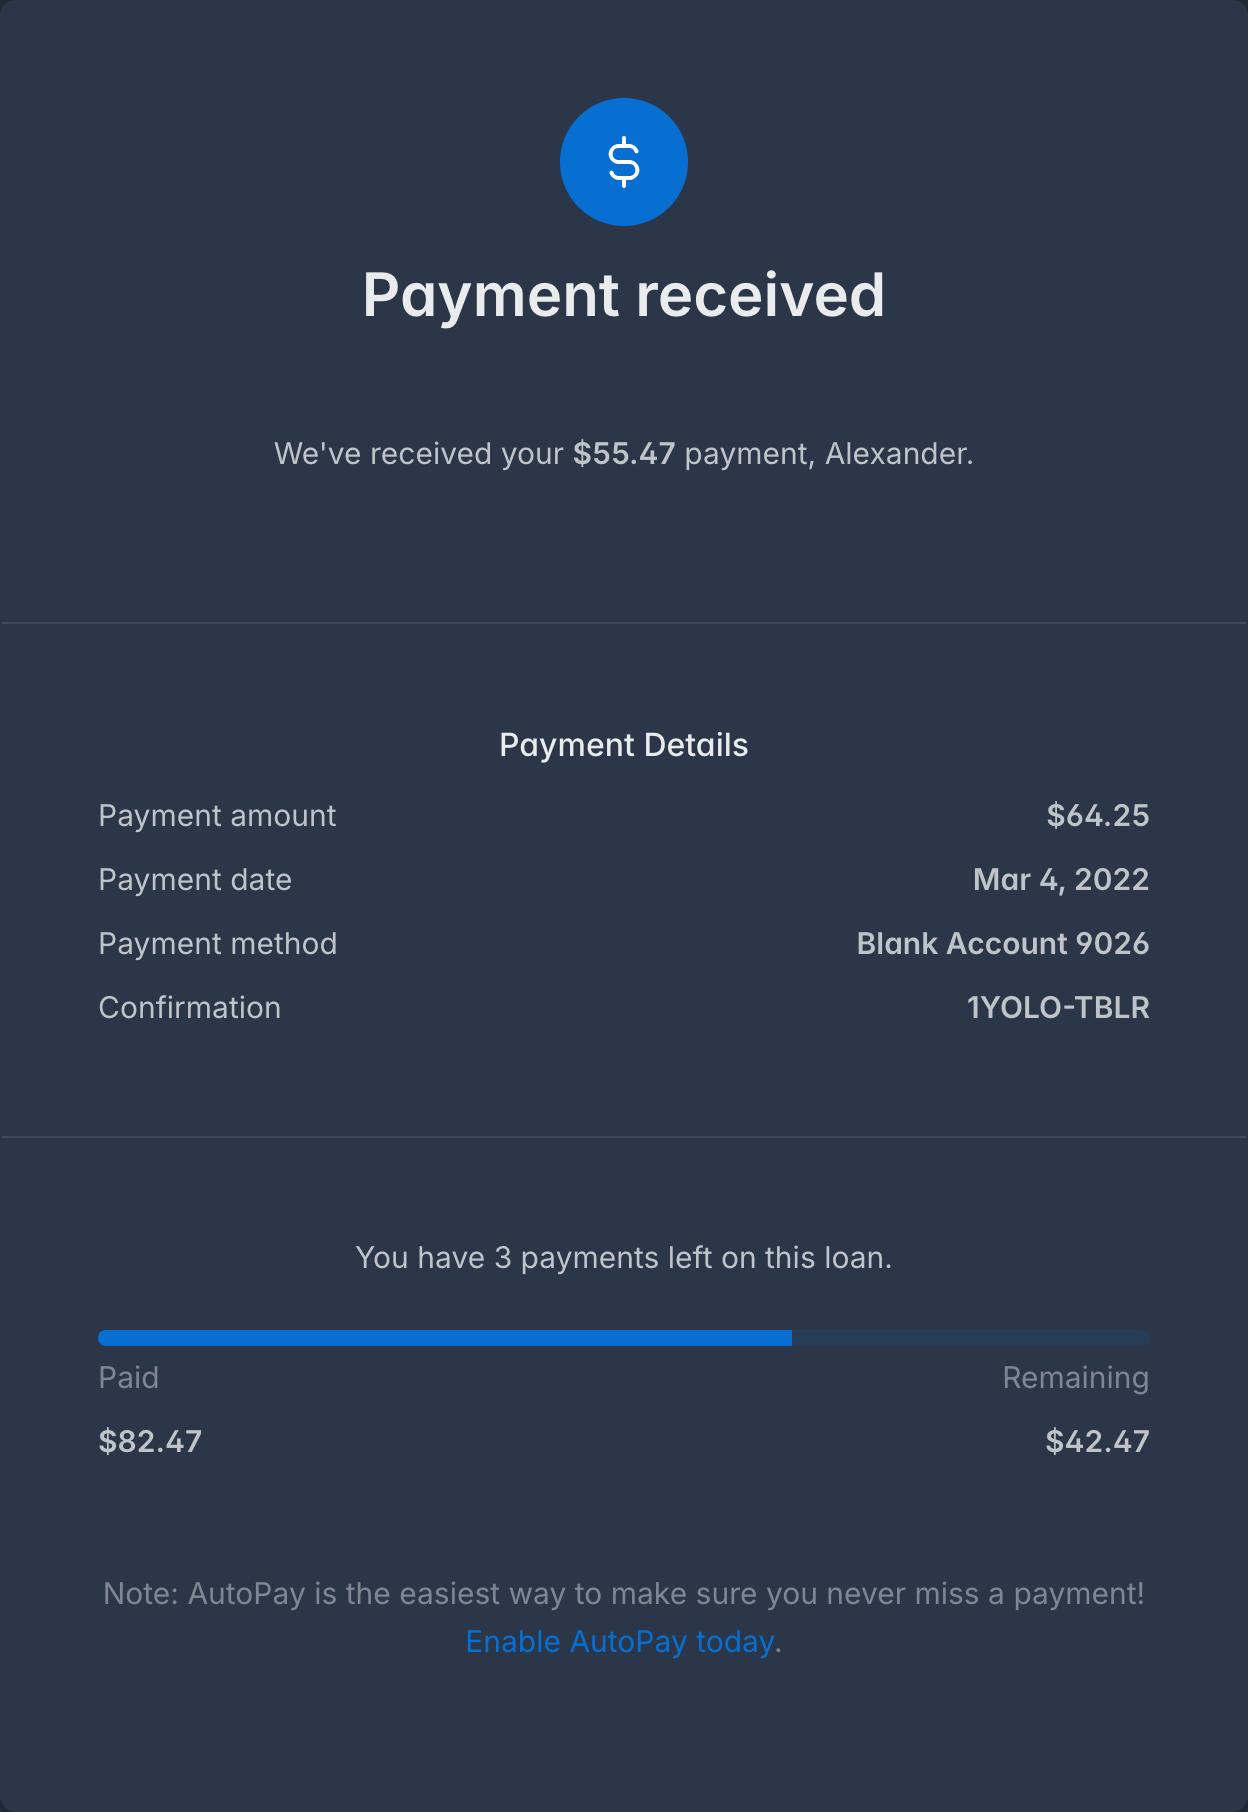1248x1812 pixels.
Task: Click the Remaining label under the bar
Action: [x=1076, y=1378]
